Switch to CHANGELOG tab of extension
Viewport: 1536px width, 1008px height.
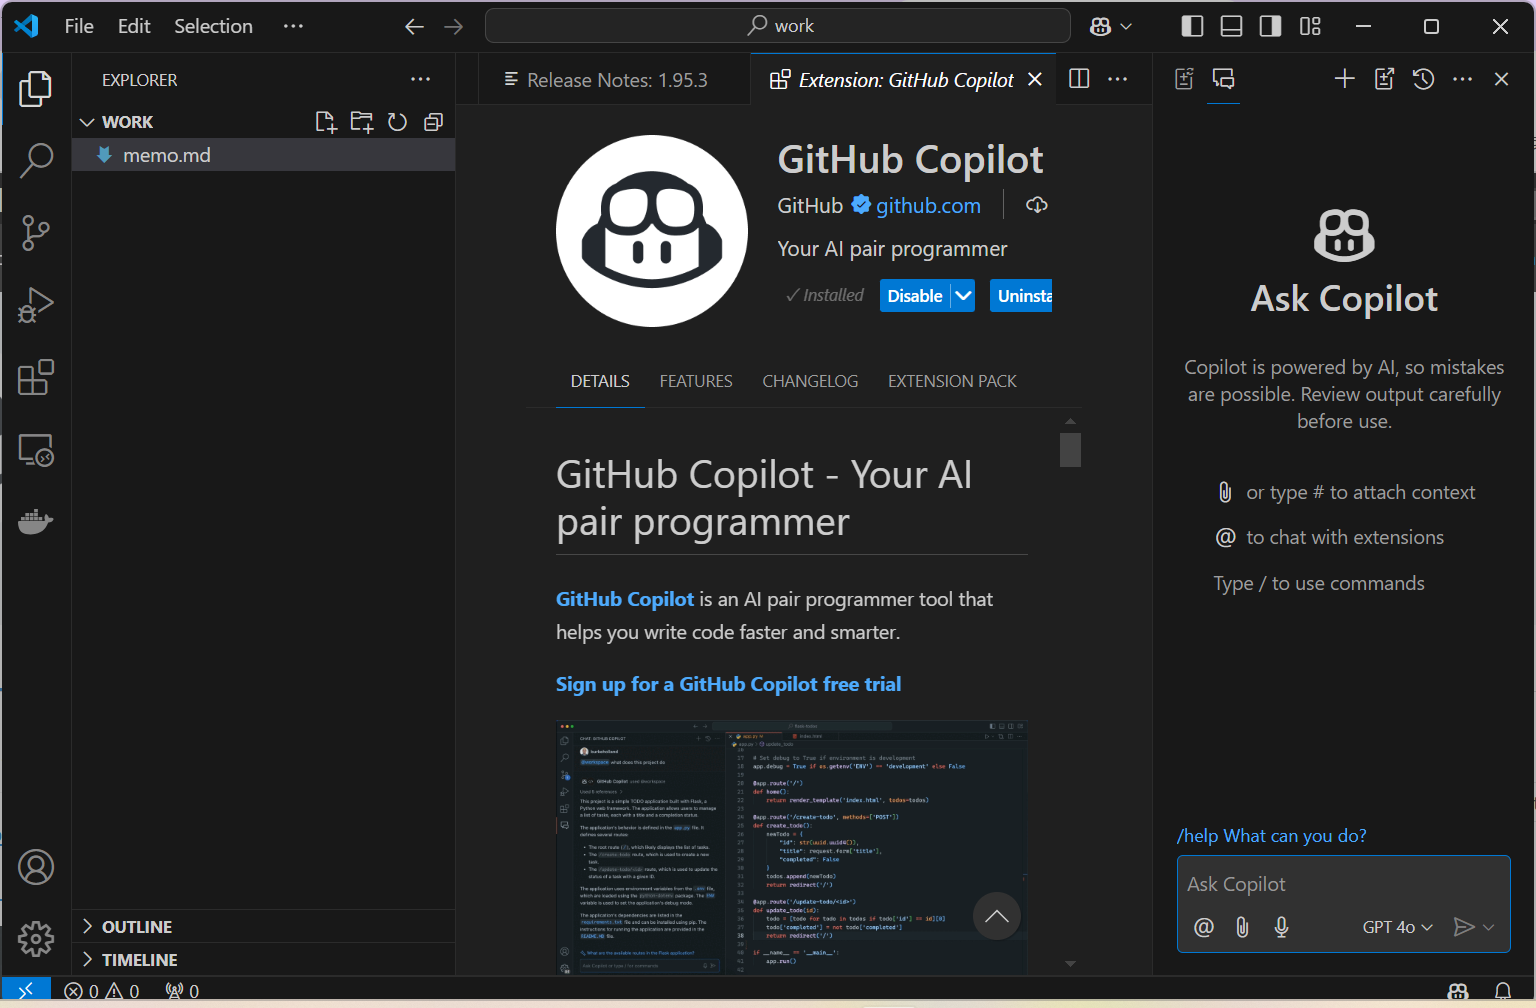810,381
